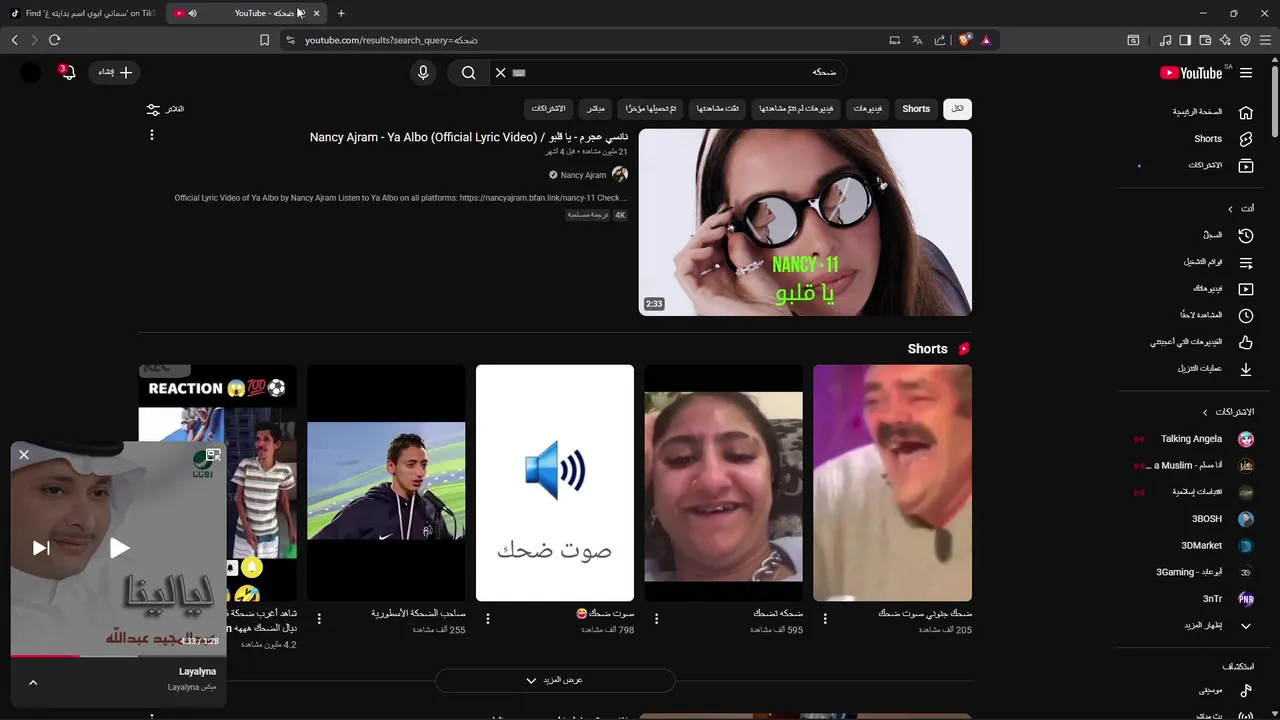The height and width of the screenshot is (720, 1280).
Task: Open the browser playlist music icon
Action: [x=1165, y=40]
